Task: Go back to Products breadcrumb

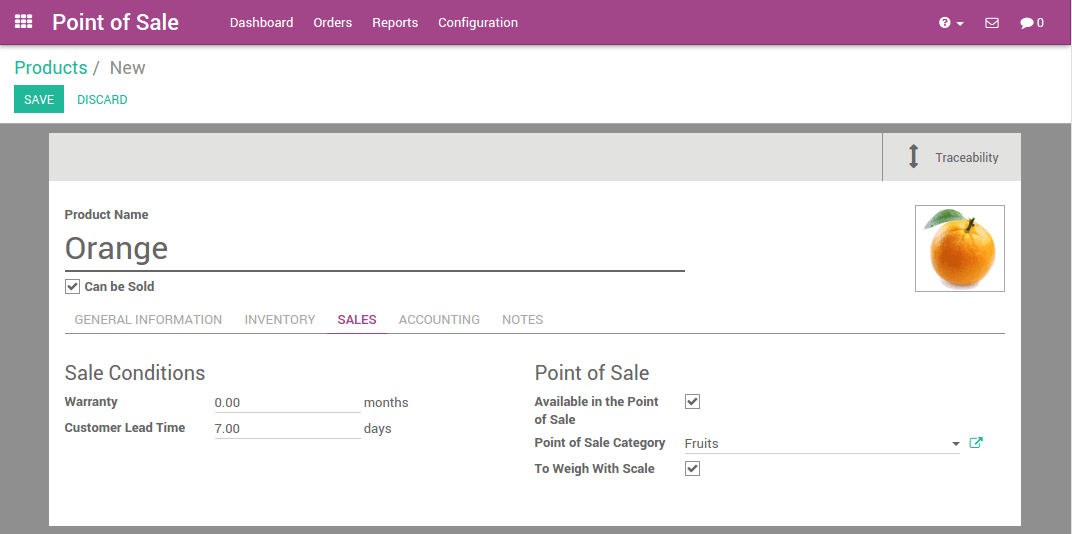Action: 51,68
